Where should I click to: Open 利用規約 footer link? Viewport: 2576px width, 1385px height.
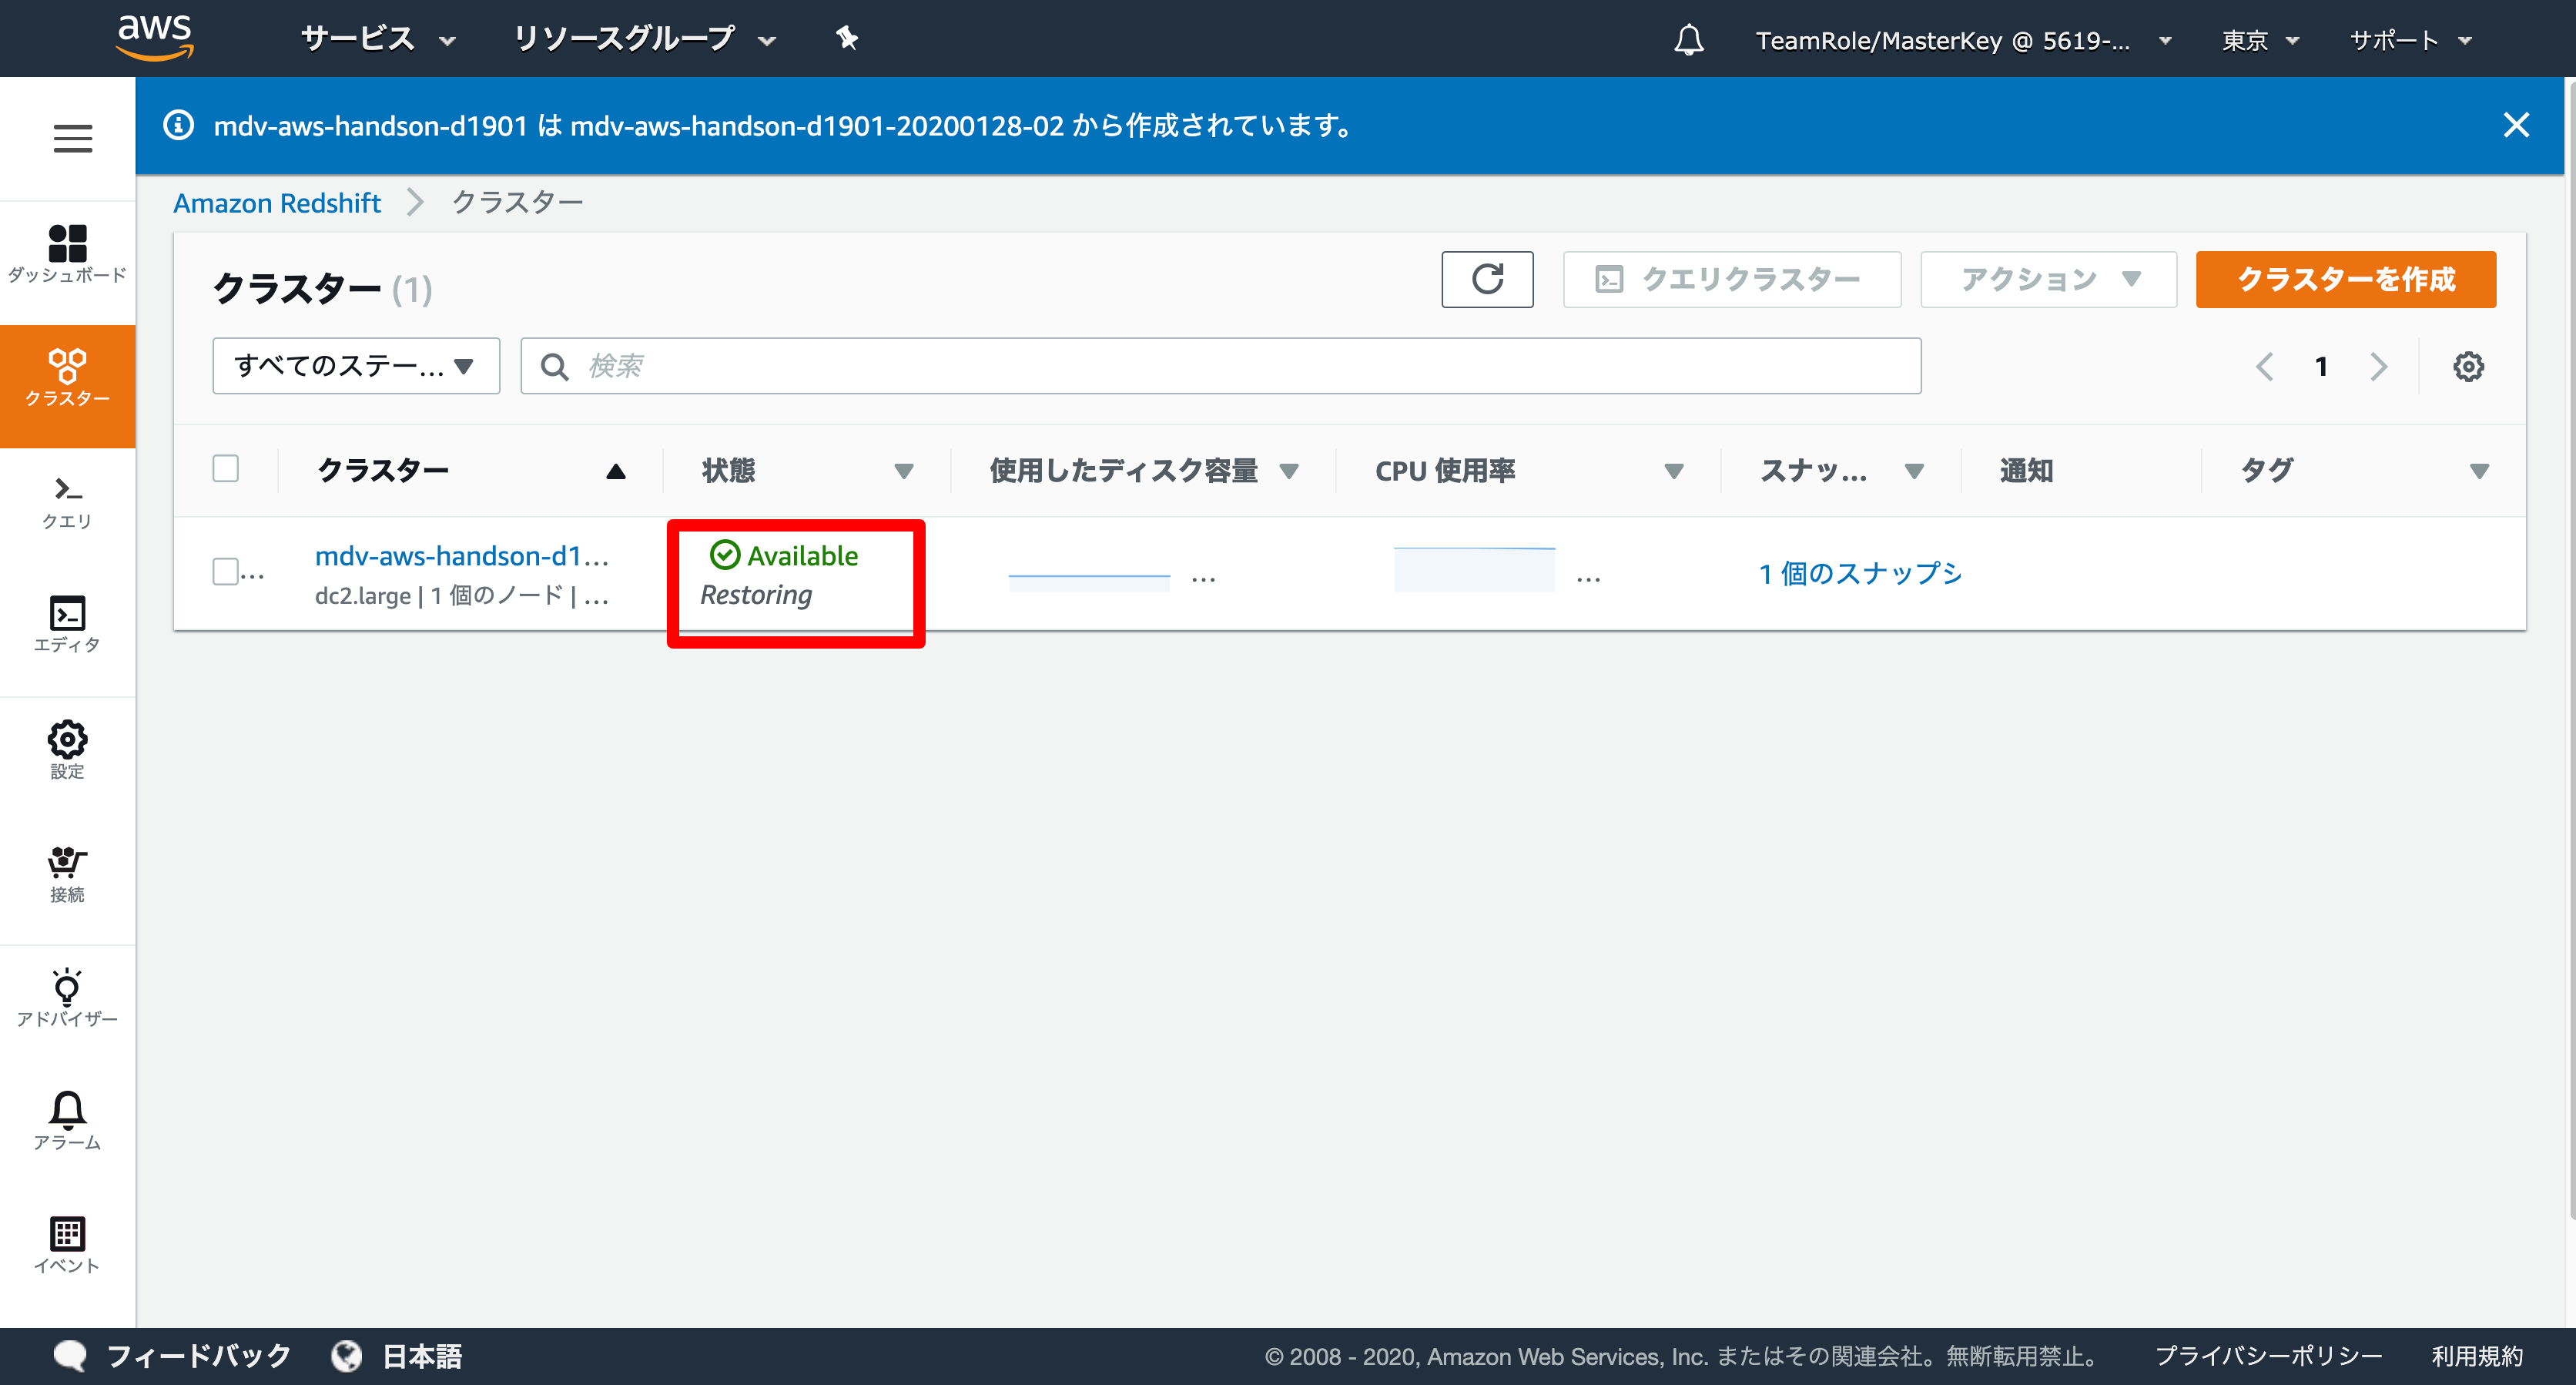coord(2477,1356)
